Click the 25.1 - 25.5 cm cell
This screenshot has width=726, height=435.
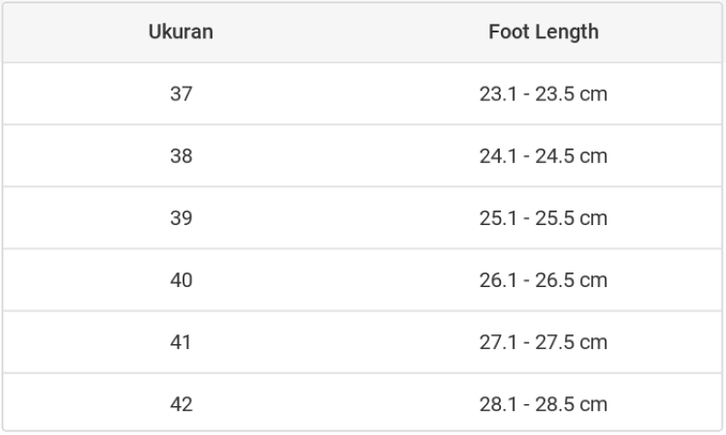click(x=543, y=218)
